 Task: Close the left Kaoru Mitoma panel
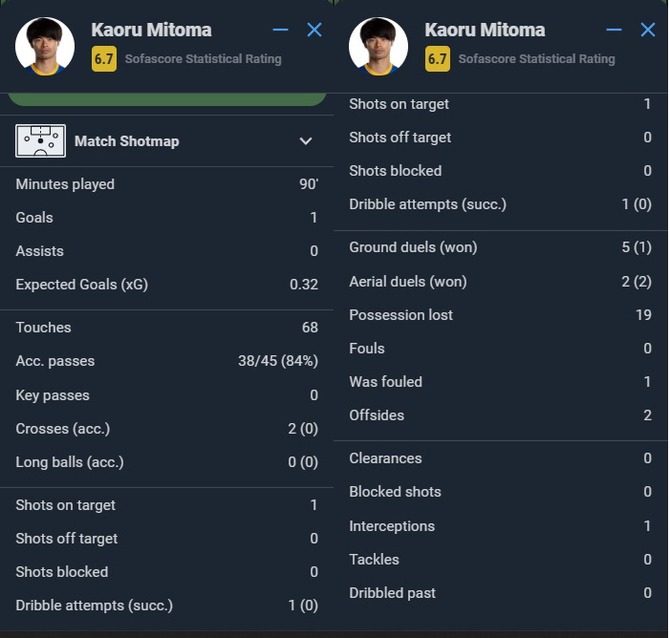[x=314, y=30]
